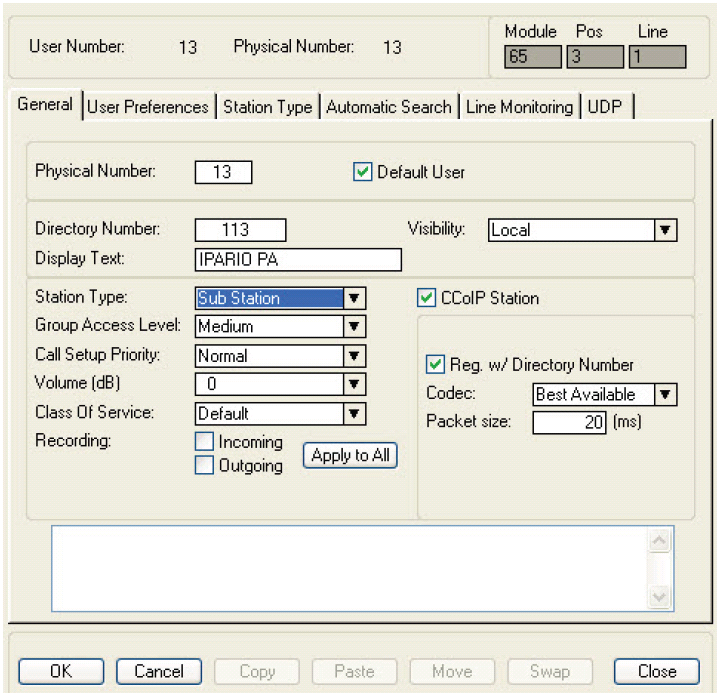Click the Pos field showing 3

(x=595, y=57)
